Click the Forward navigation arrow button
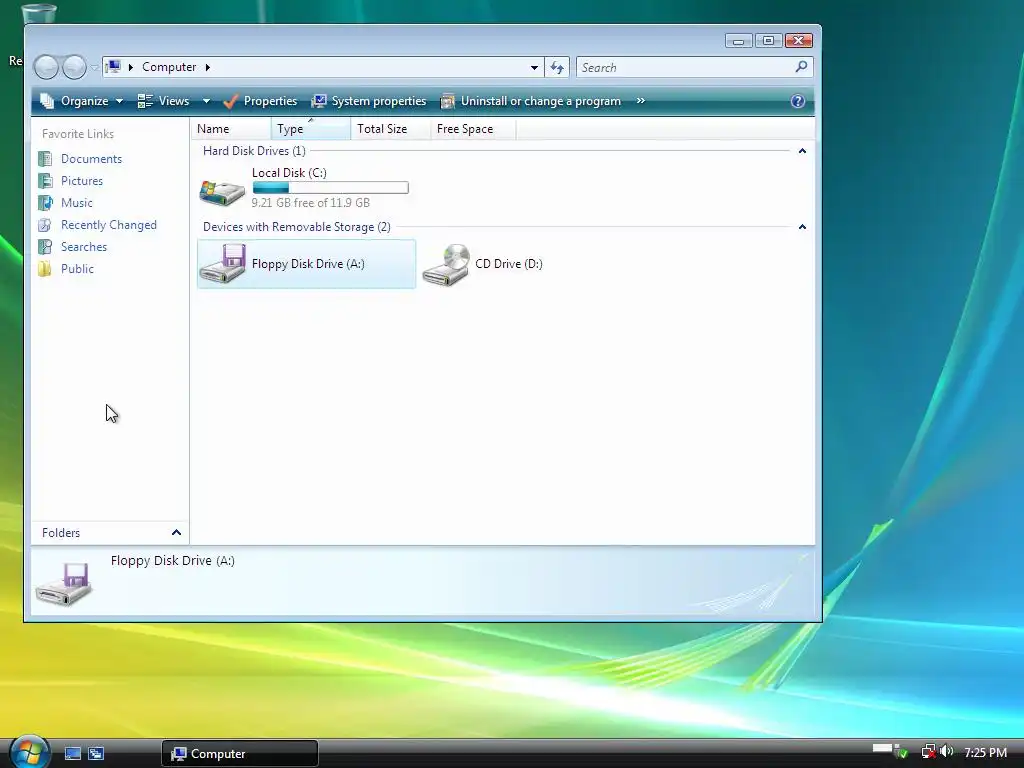1024x768 pixels. click(x=74, y=67)
